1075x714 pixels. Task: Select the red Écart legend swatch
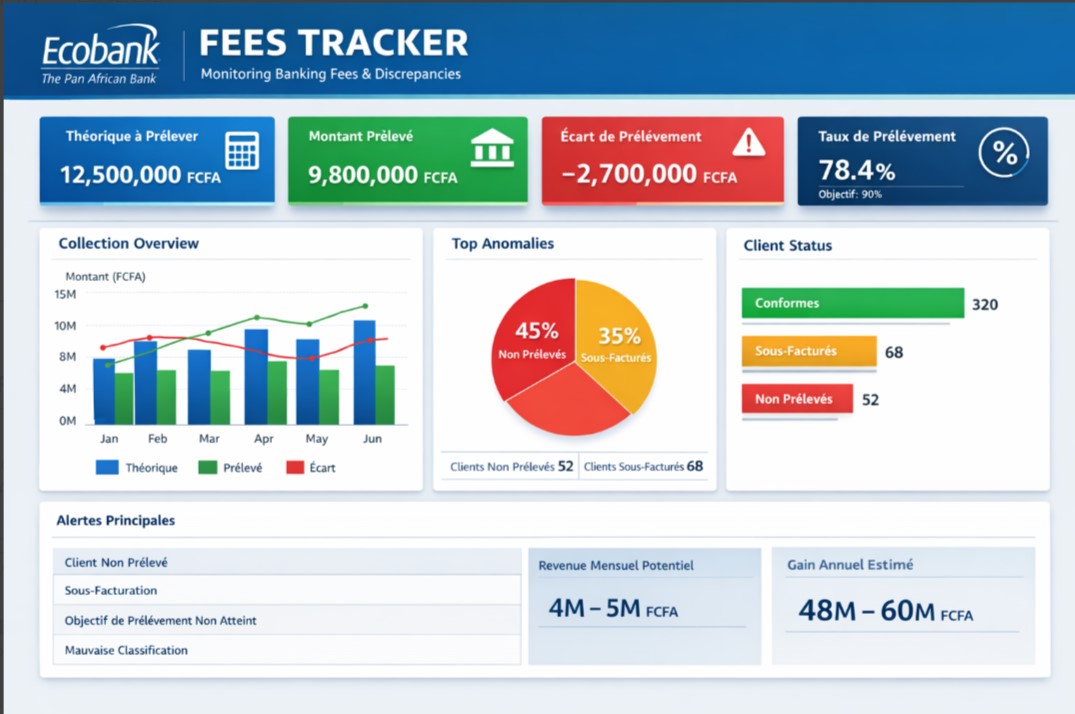(295, 468)
